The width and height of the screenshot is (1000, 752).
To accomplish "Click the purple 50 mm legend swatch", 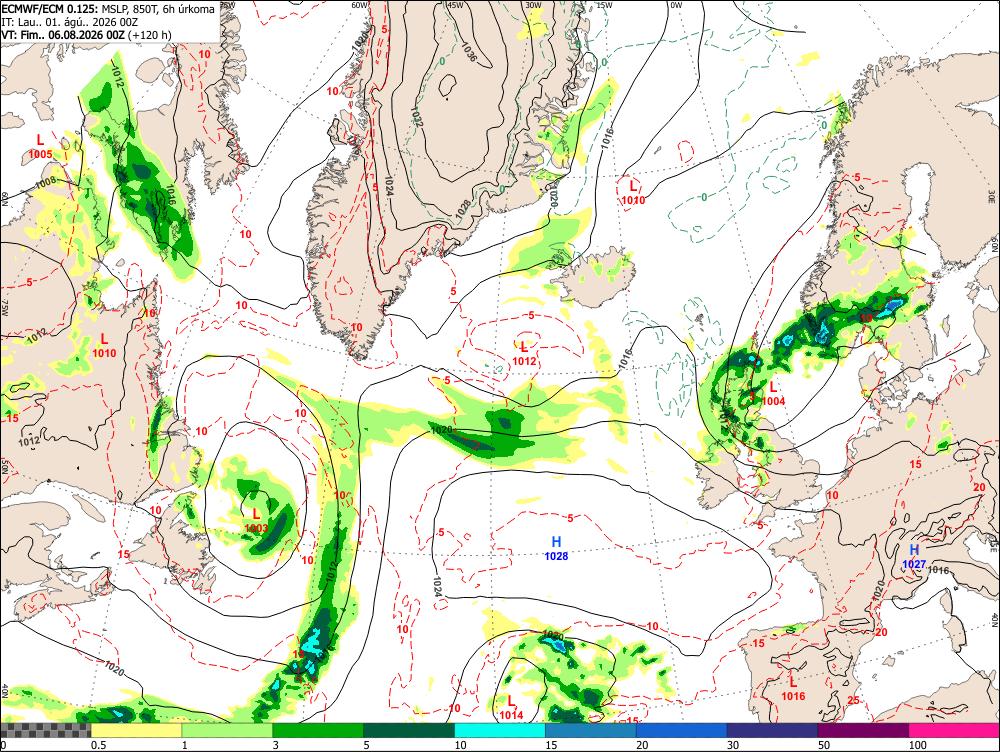I will tap(864, 730).
